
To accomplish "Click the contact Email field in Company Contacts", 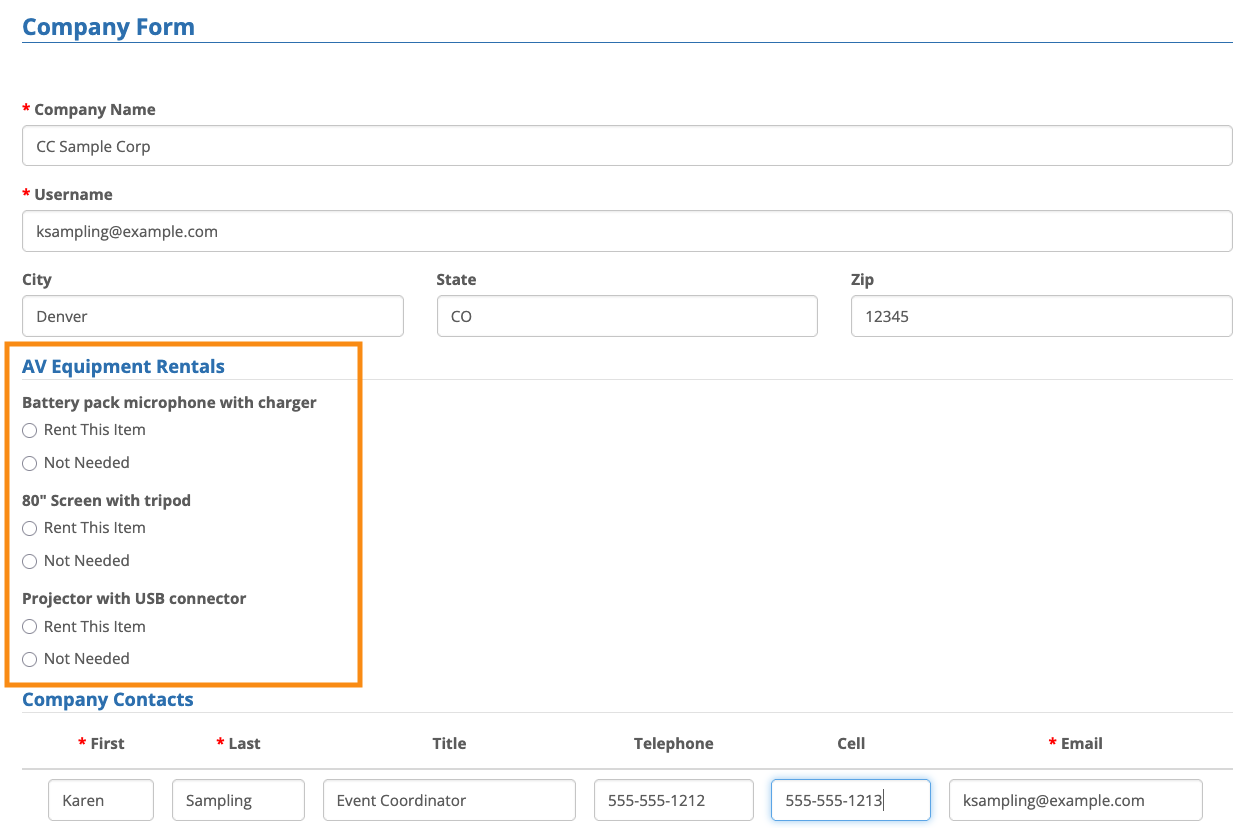I will point(1074,800).
